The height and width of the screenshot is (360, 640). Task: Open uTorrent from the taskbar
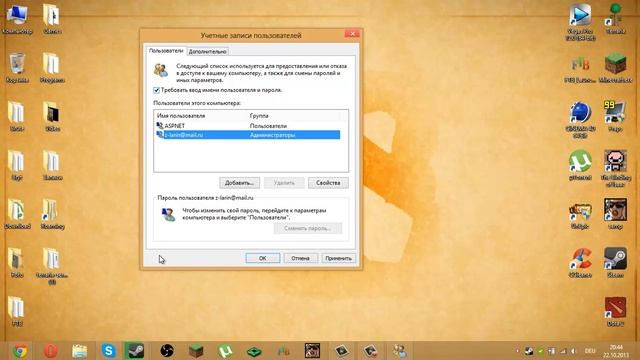tap(225, 351)
